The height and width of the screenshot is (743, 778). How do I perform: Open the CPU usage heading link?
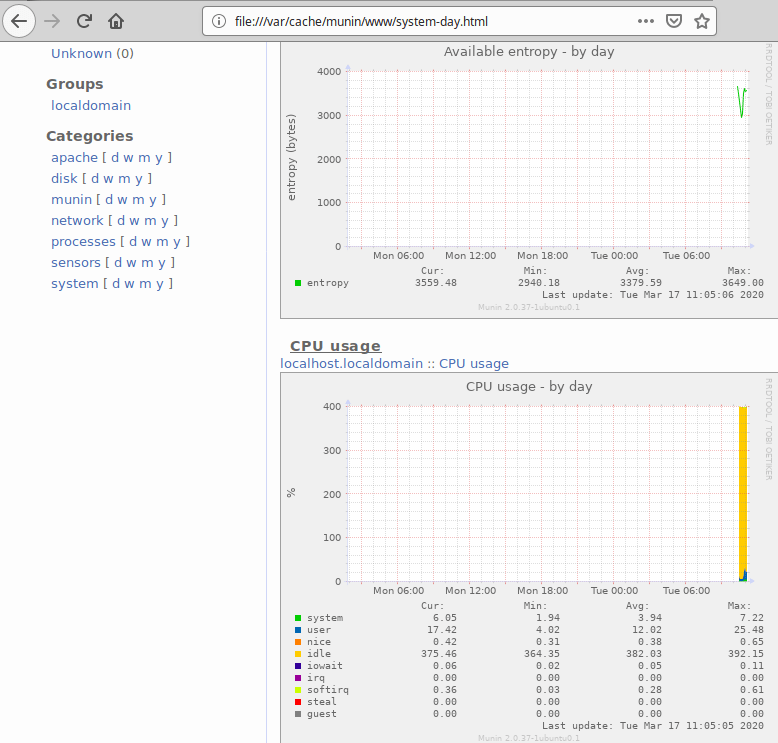pos(335,346)
